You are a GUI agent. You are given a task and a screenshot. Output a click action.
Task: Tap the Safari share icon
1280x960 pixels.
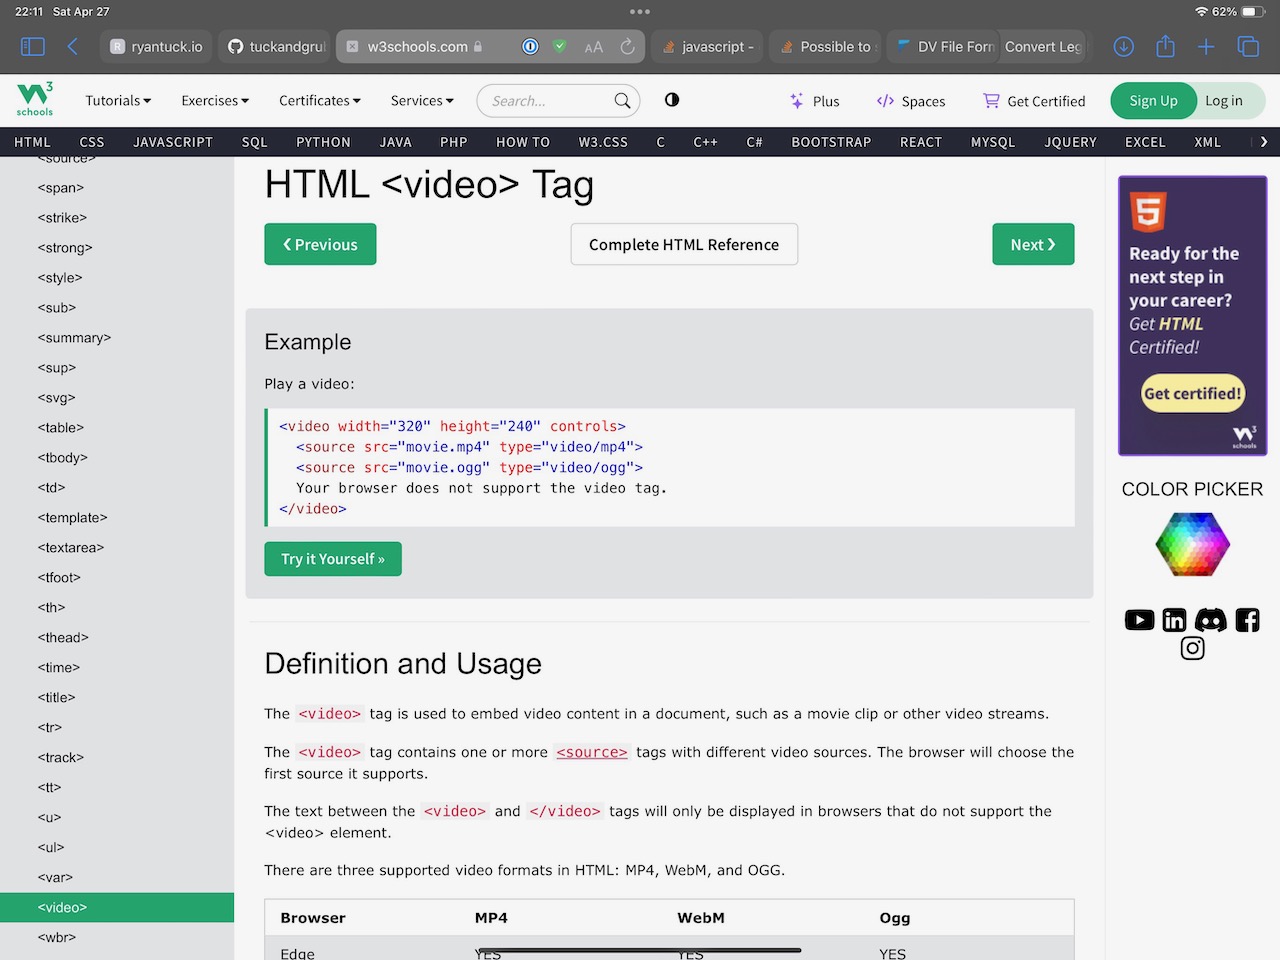click(1165, 46)
